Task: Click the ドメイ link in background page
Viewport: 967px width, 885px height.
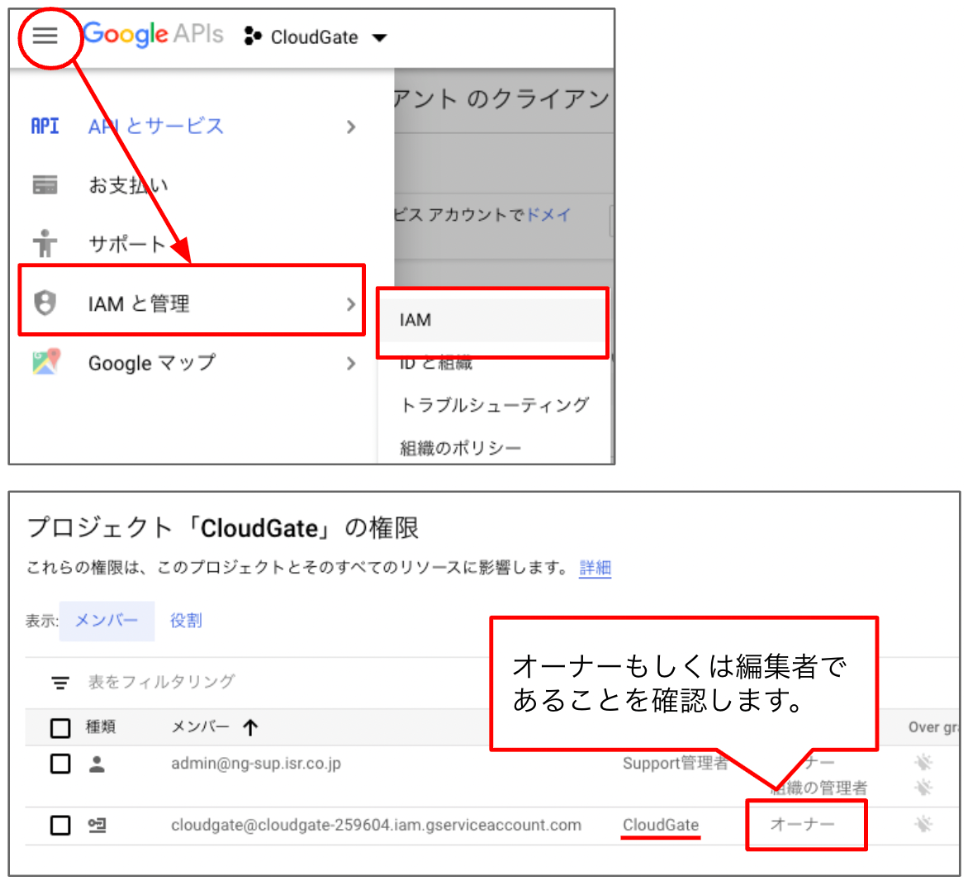Action: coord(549,215)
